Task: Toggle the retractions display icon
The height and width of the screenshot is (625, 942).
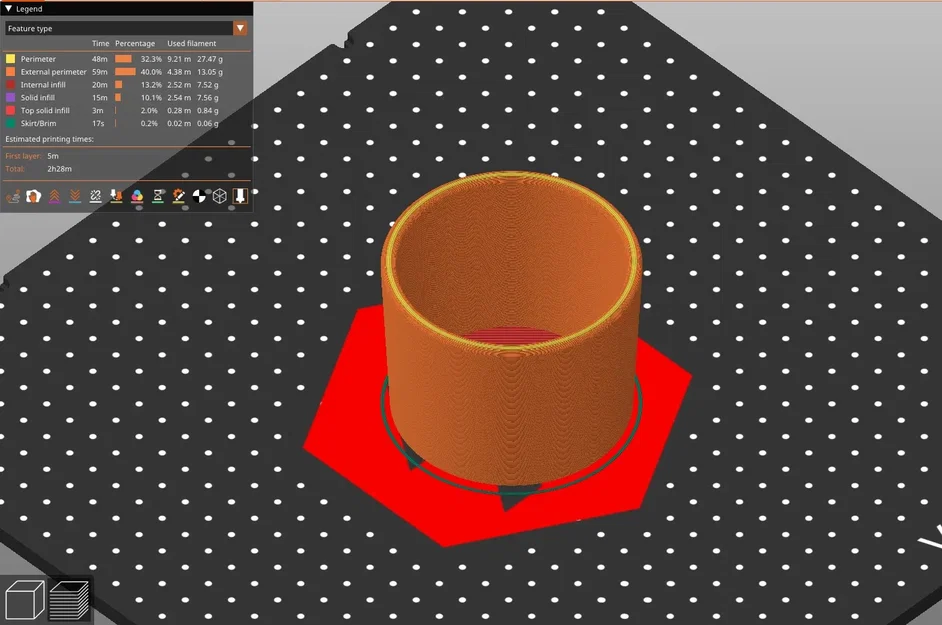Action: click(x=55, y=196)
